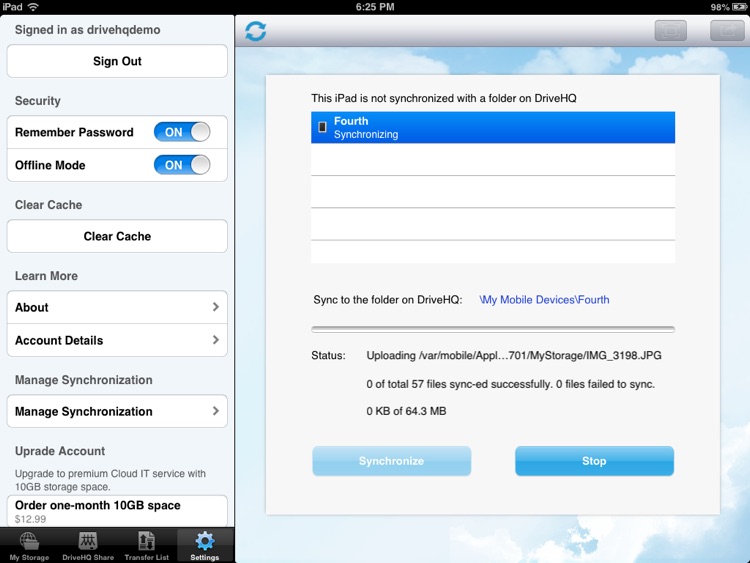Screen dimensions: 750x563
Task: Tap the 6:25 PM clock
Action: [x=375, y=7]
